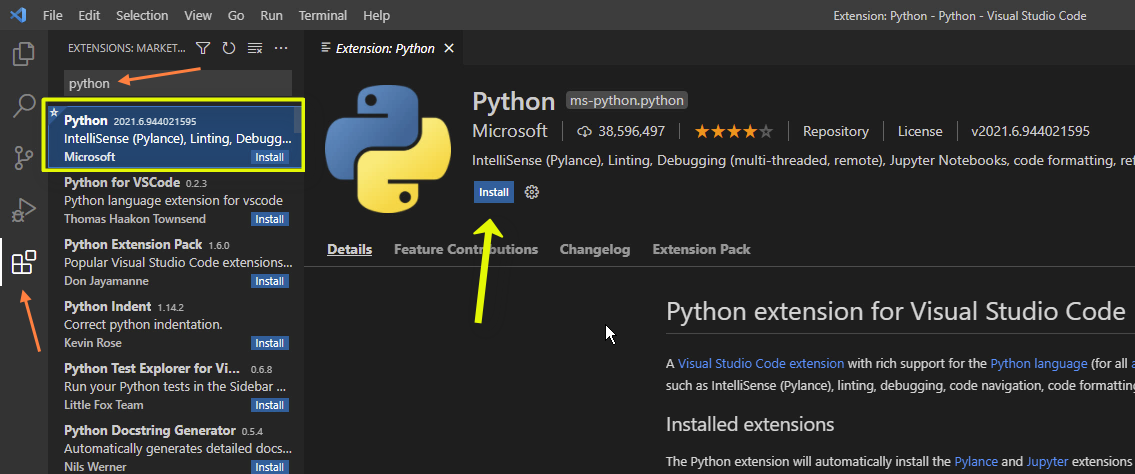
Task: Open the Pylance link
Action: pyautogui.click(x=976, y=462)
